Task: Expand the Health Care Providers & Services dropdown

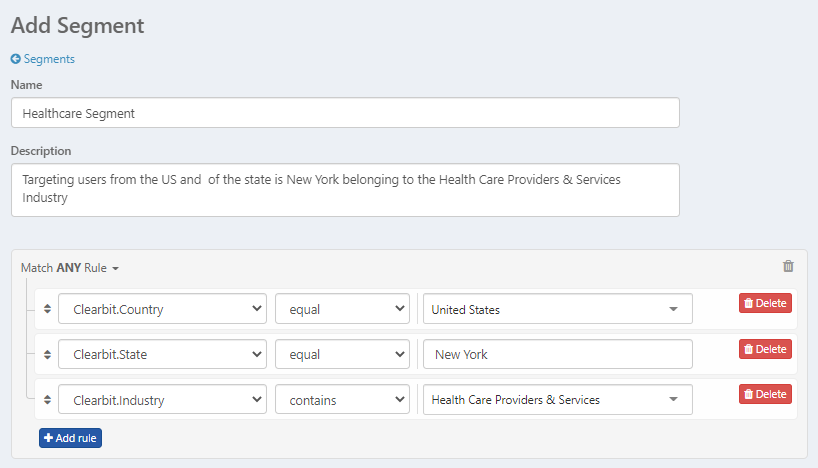Action: click(556, 400)
